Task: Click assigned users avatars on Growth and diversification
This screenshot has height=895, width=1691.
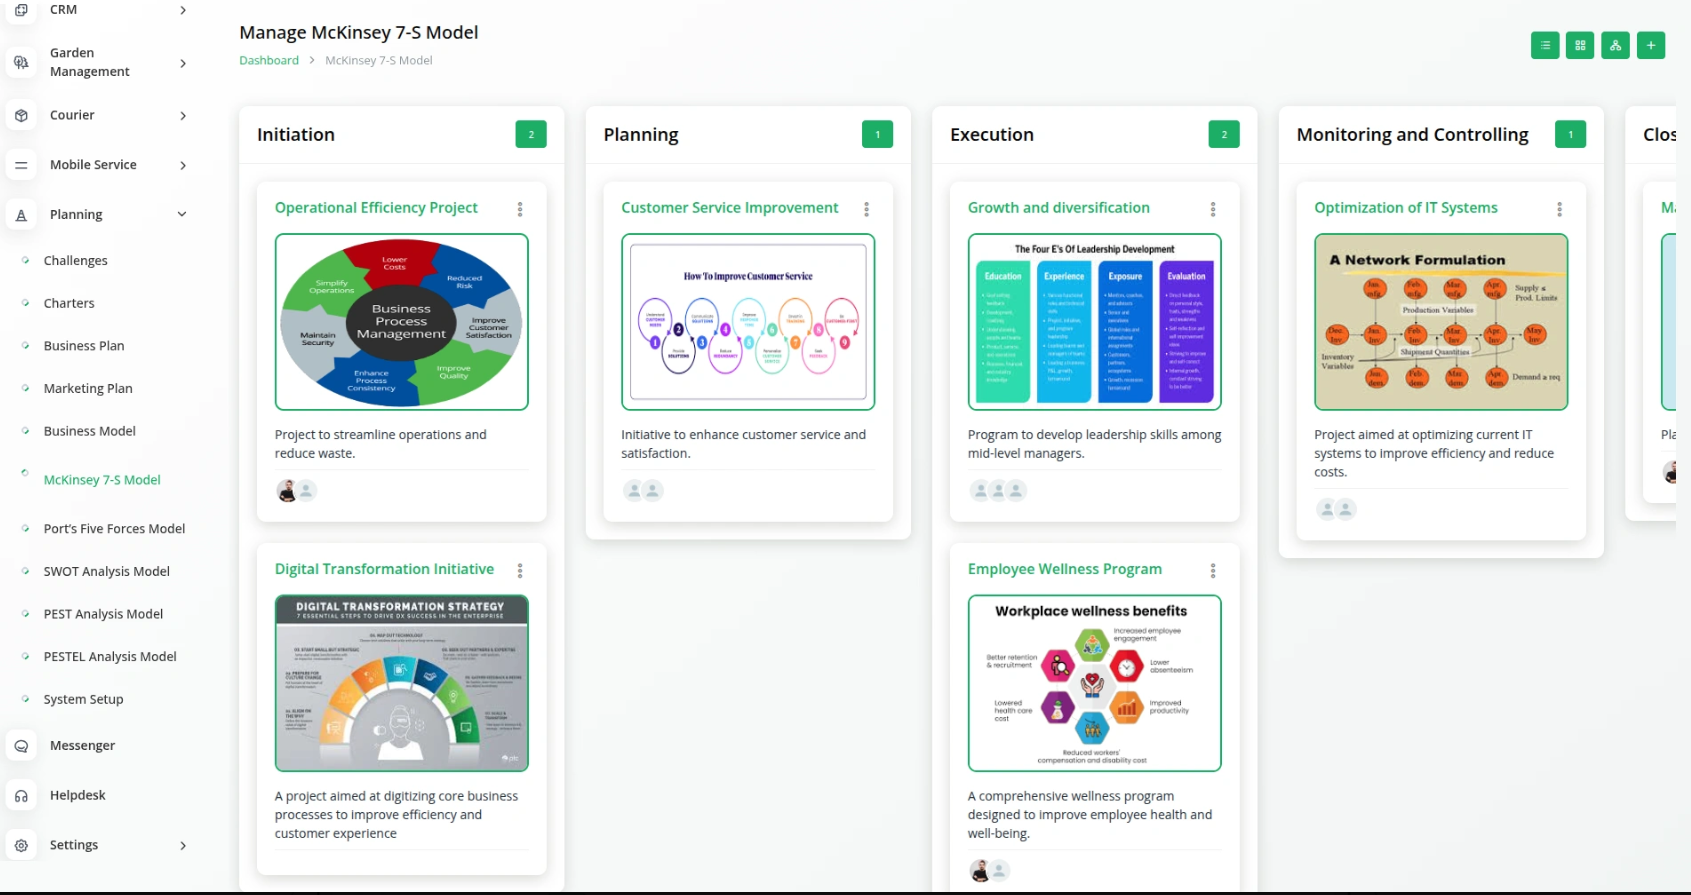Action: click(x=998, y=490)
